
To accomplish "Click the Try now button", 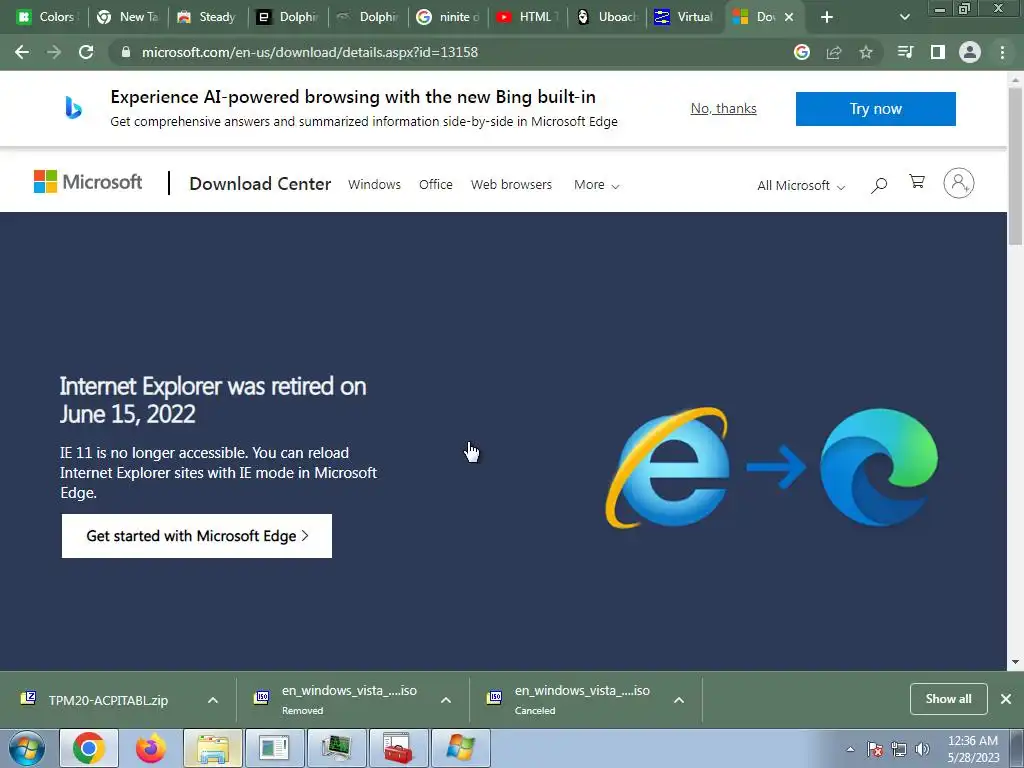I will pos(876,109).
